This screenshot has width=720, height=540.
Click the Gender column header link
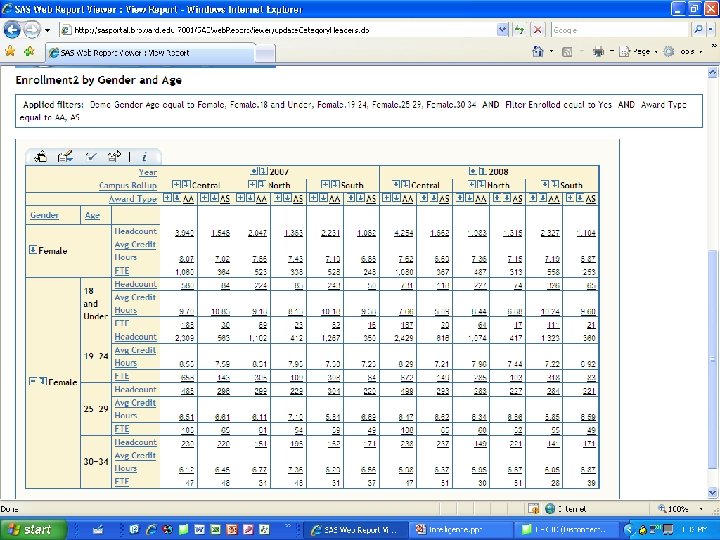pyautogui.click(x=44, y=215)
